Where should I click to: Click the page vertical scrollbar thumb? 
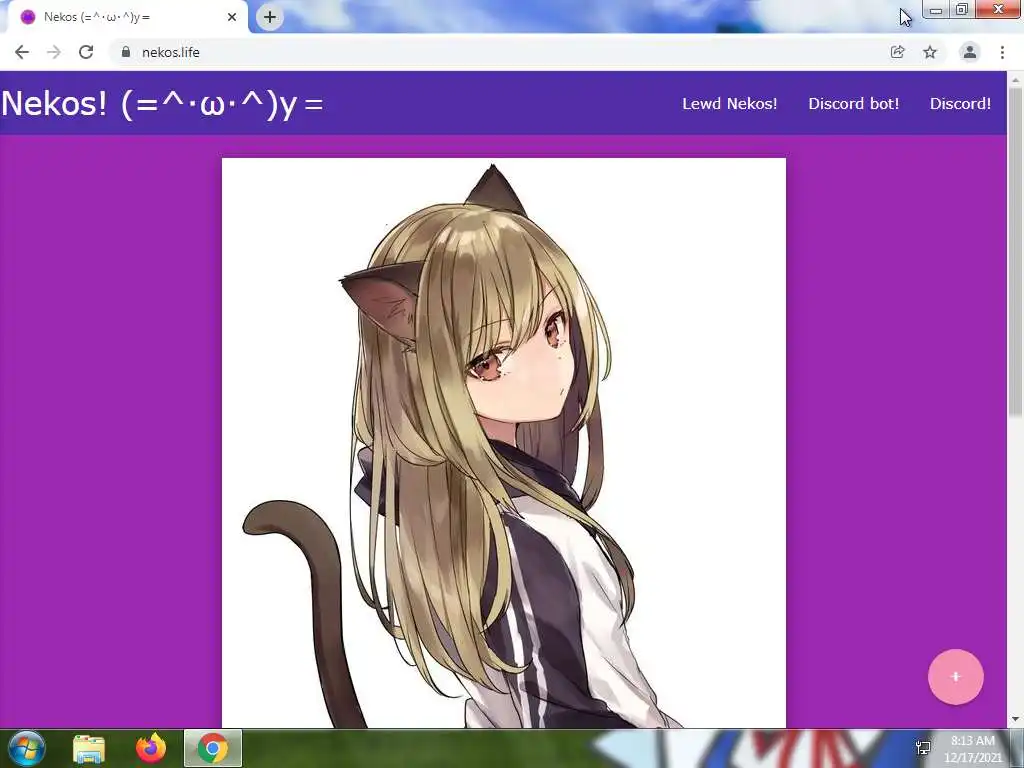(x=1015, y=251)
